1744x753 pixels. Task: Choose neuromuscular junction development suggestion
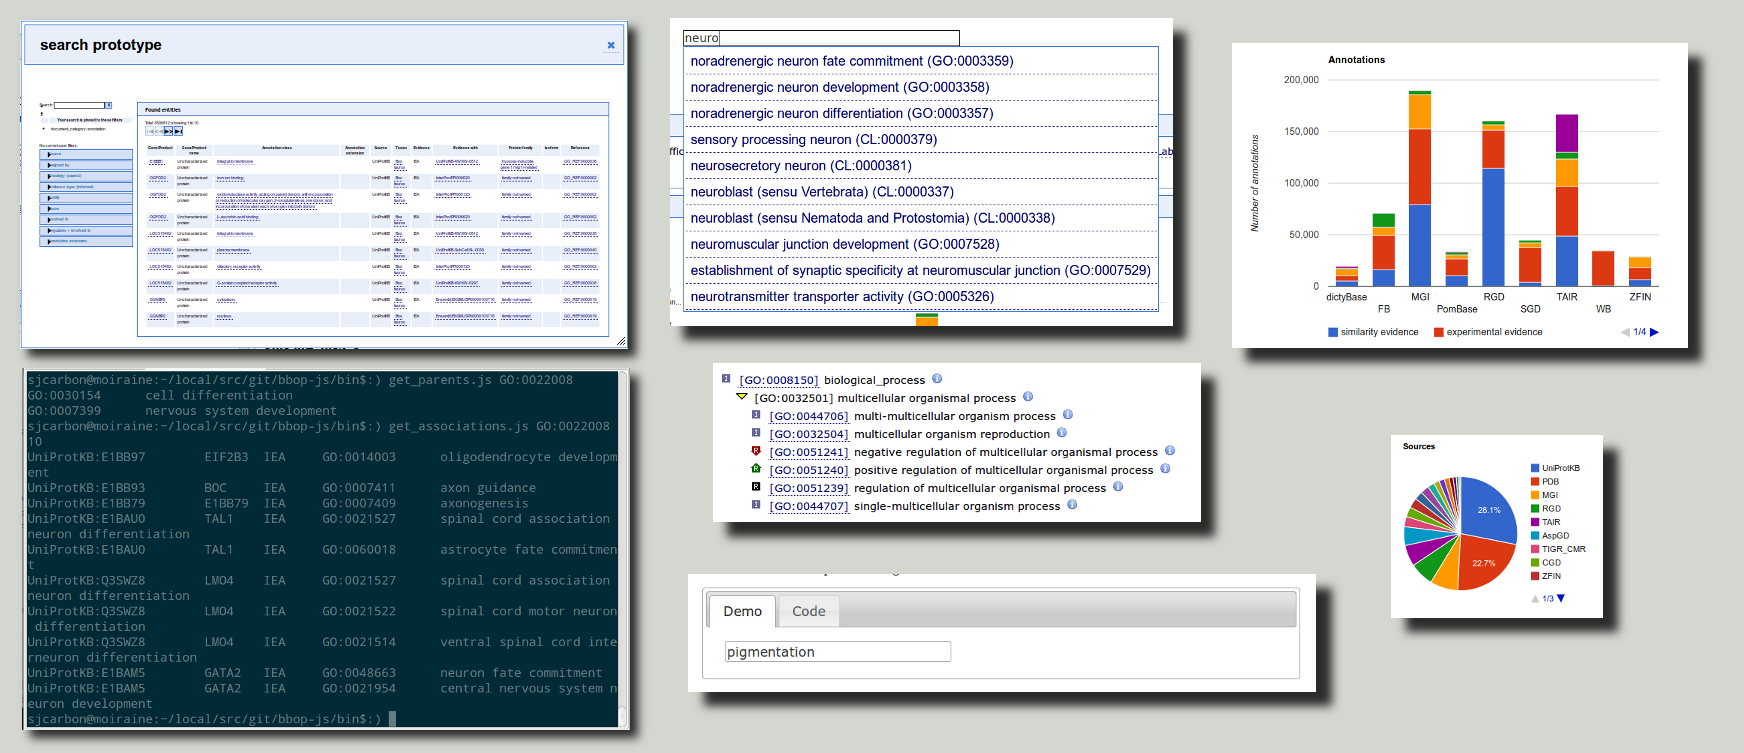tap(845, 244)
